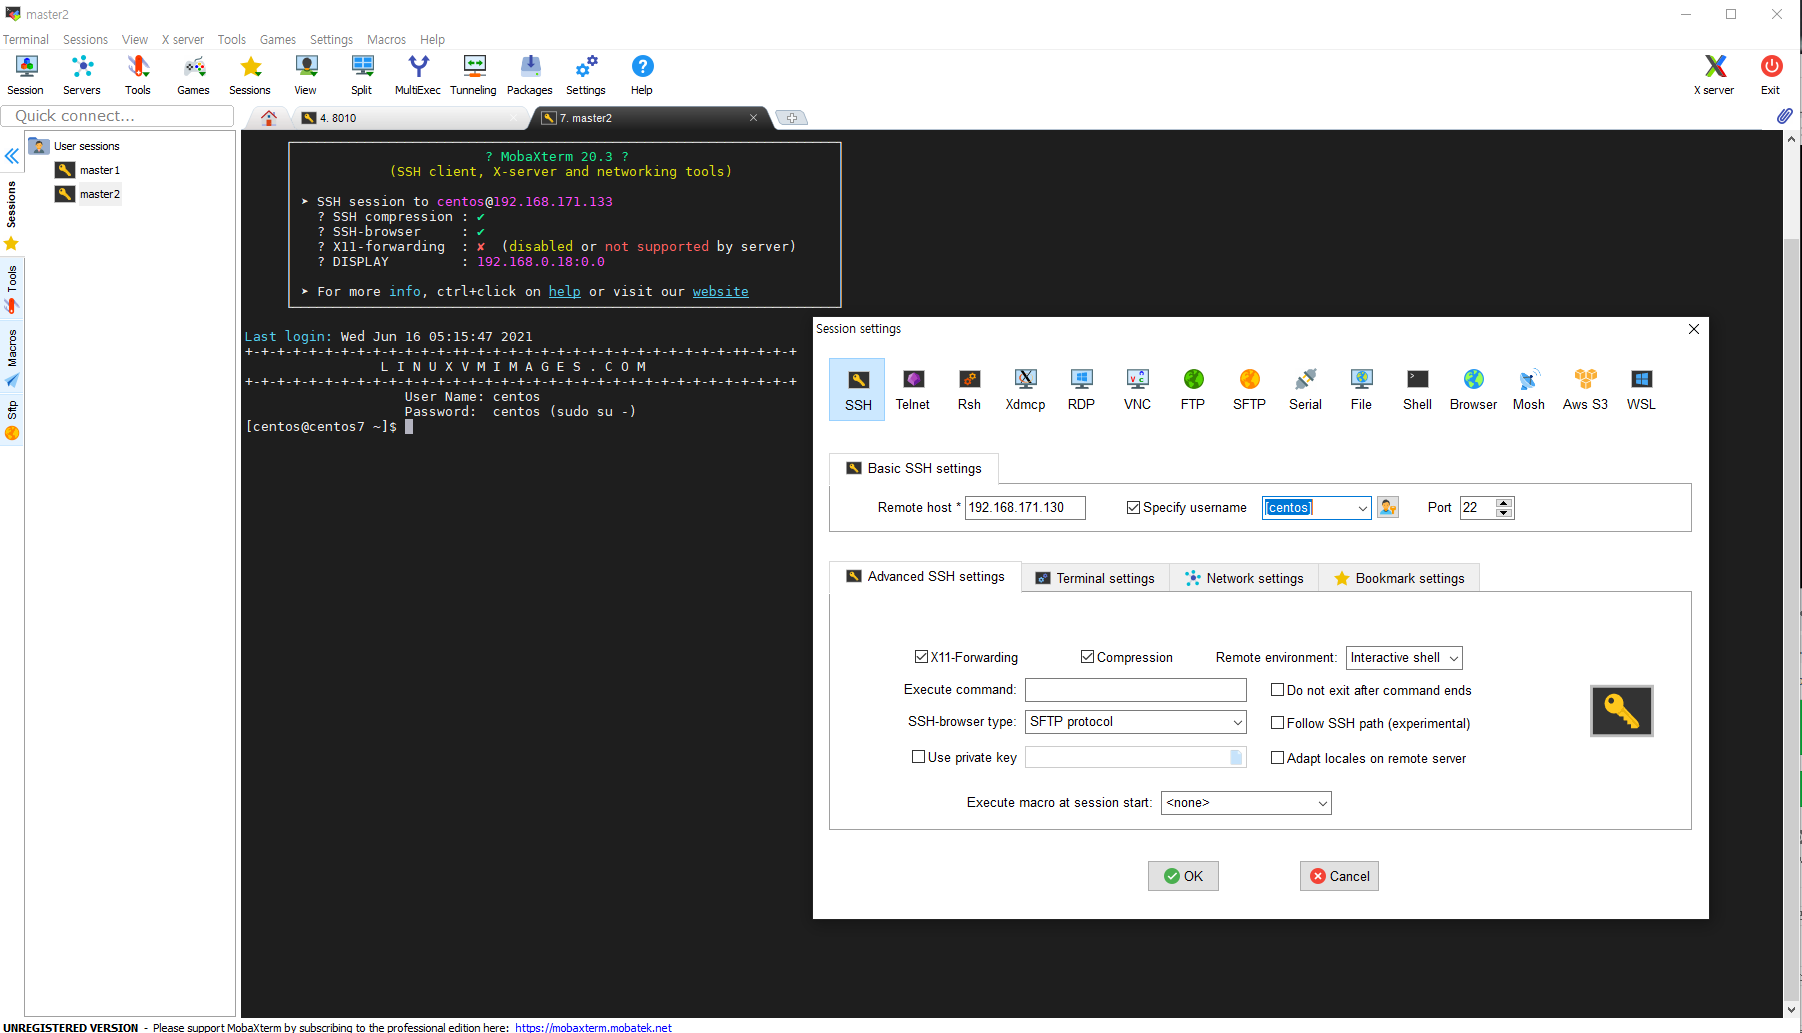The width and height of the screenshot is (1802, 1033).
Task: Open the View toolbar icon
Action: pos(306,75)
